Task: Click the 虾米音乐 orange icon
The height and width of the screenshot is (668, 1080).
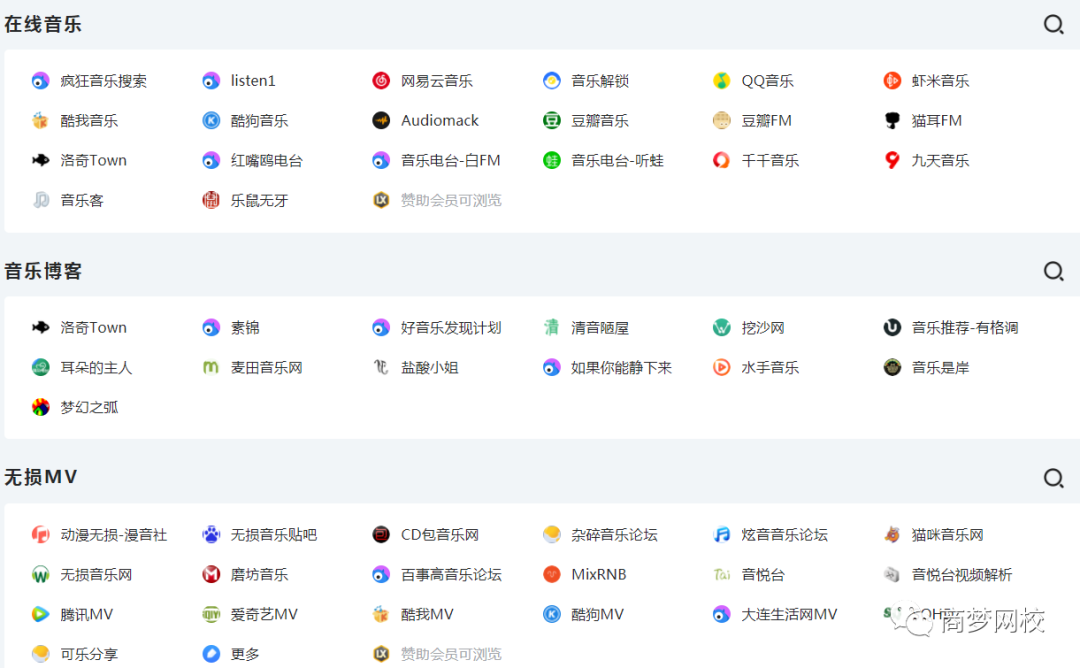Action: 892,81
